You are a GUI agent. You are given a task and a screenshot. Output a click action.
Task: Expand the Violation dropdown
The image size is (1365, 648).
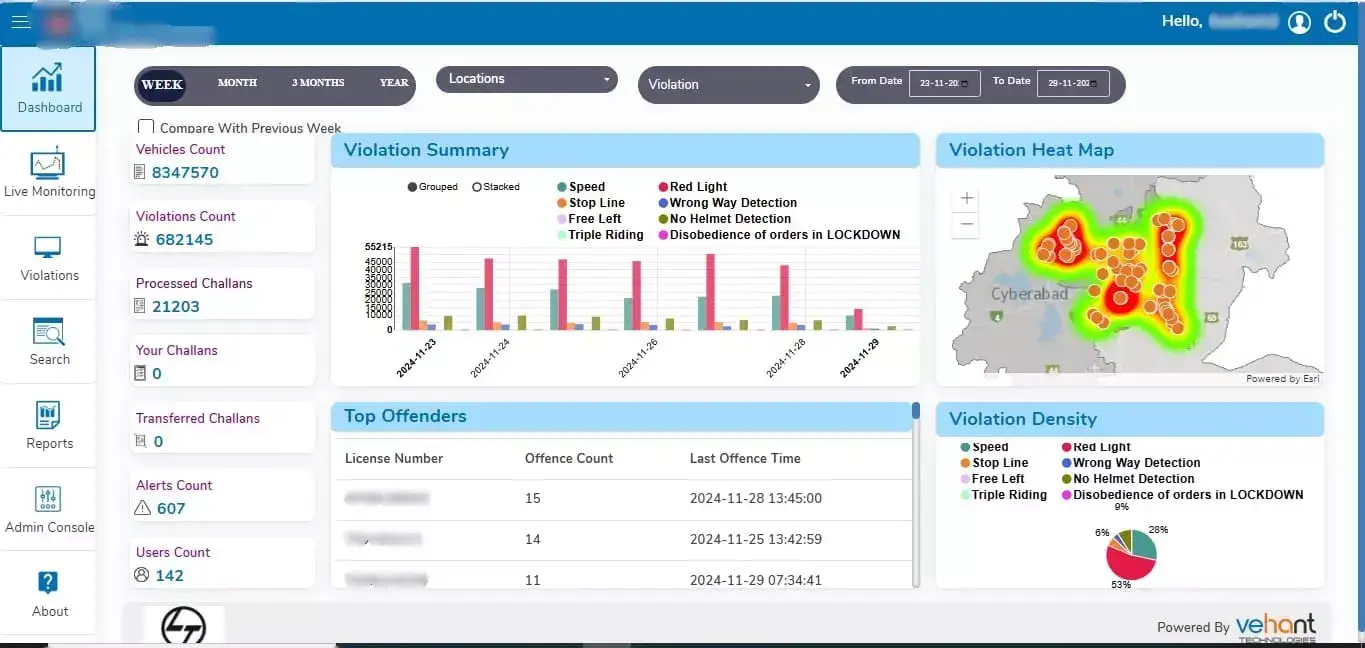pyautogui.click(x=728, y=85)
